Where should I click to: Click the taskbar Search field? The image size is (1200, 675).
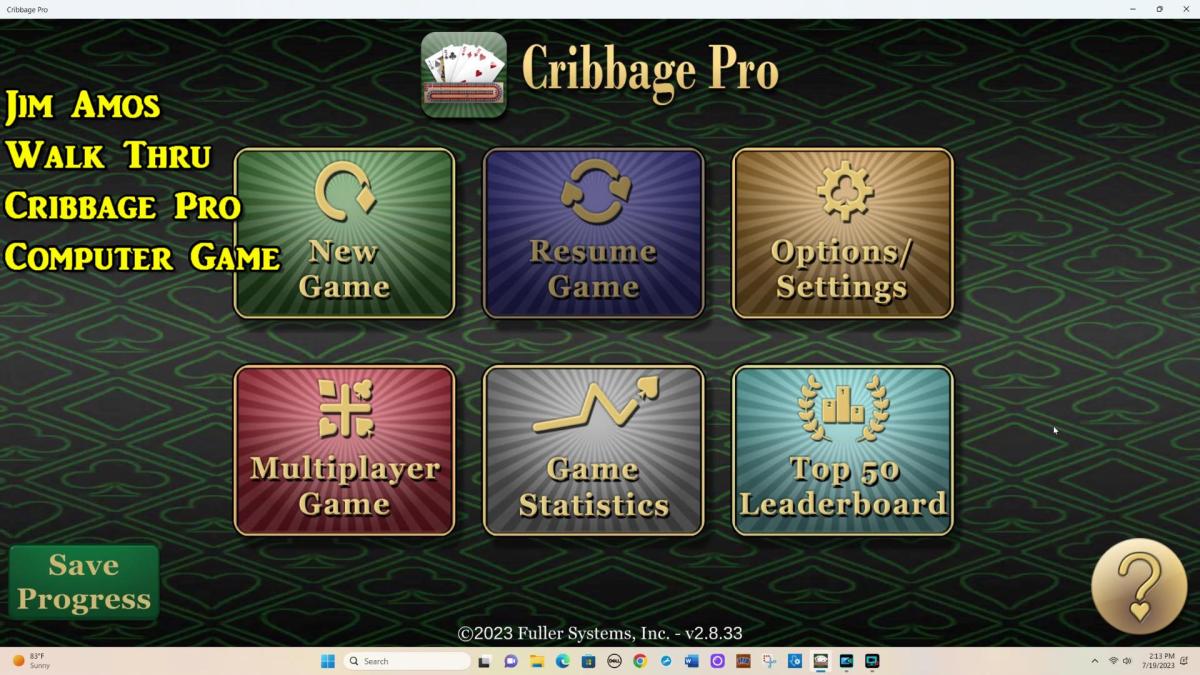point(405,661)
